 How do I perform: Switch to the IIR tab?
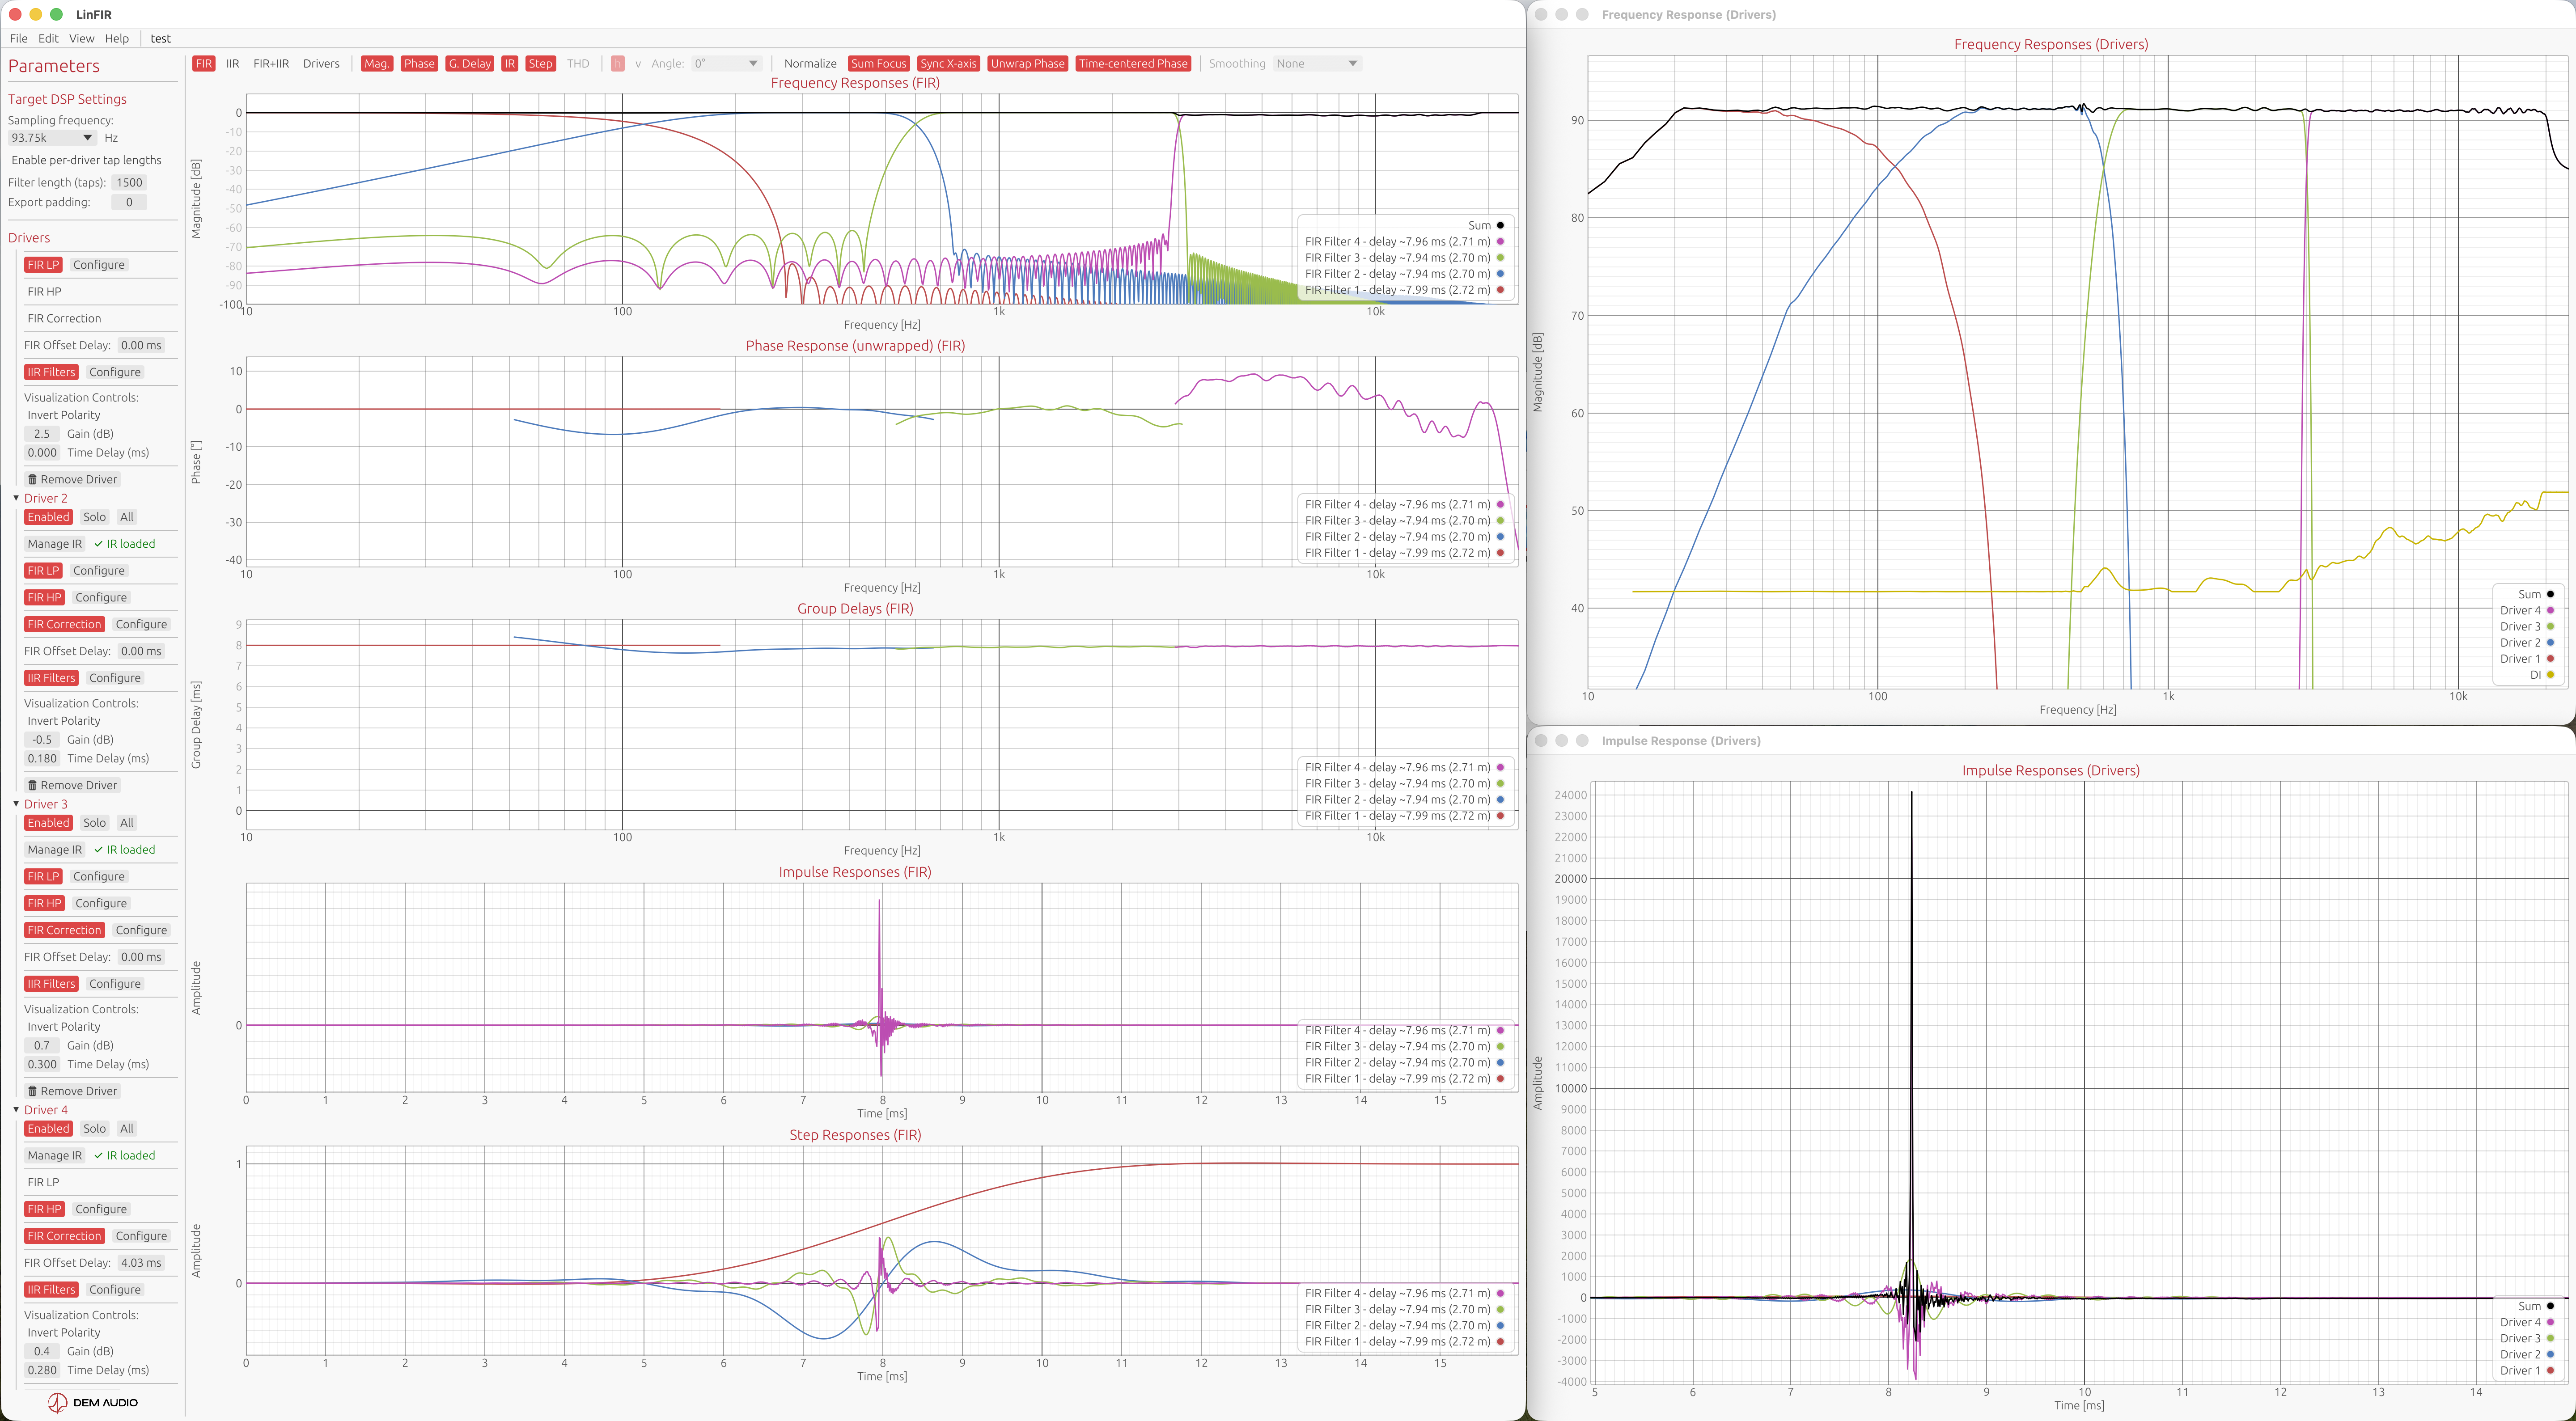click(232, 63)
